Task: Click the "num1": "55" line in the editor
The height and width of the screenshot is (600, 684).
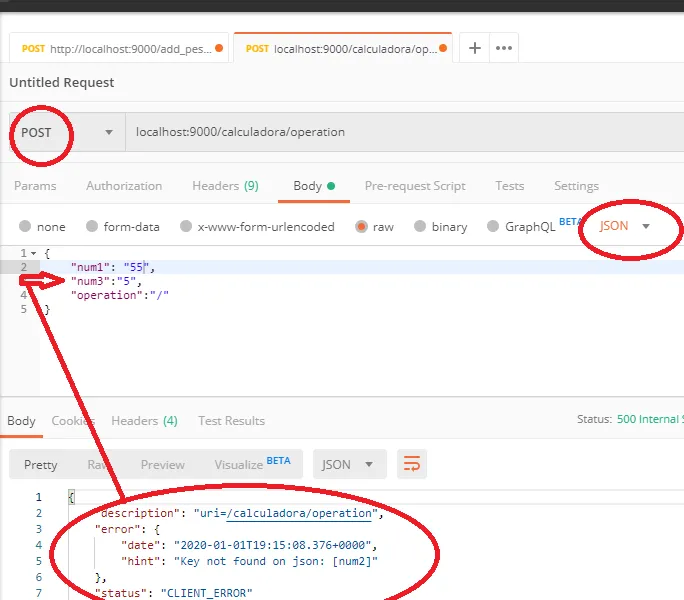Action: (x=113, y=267)
